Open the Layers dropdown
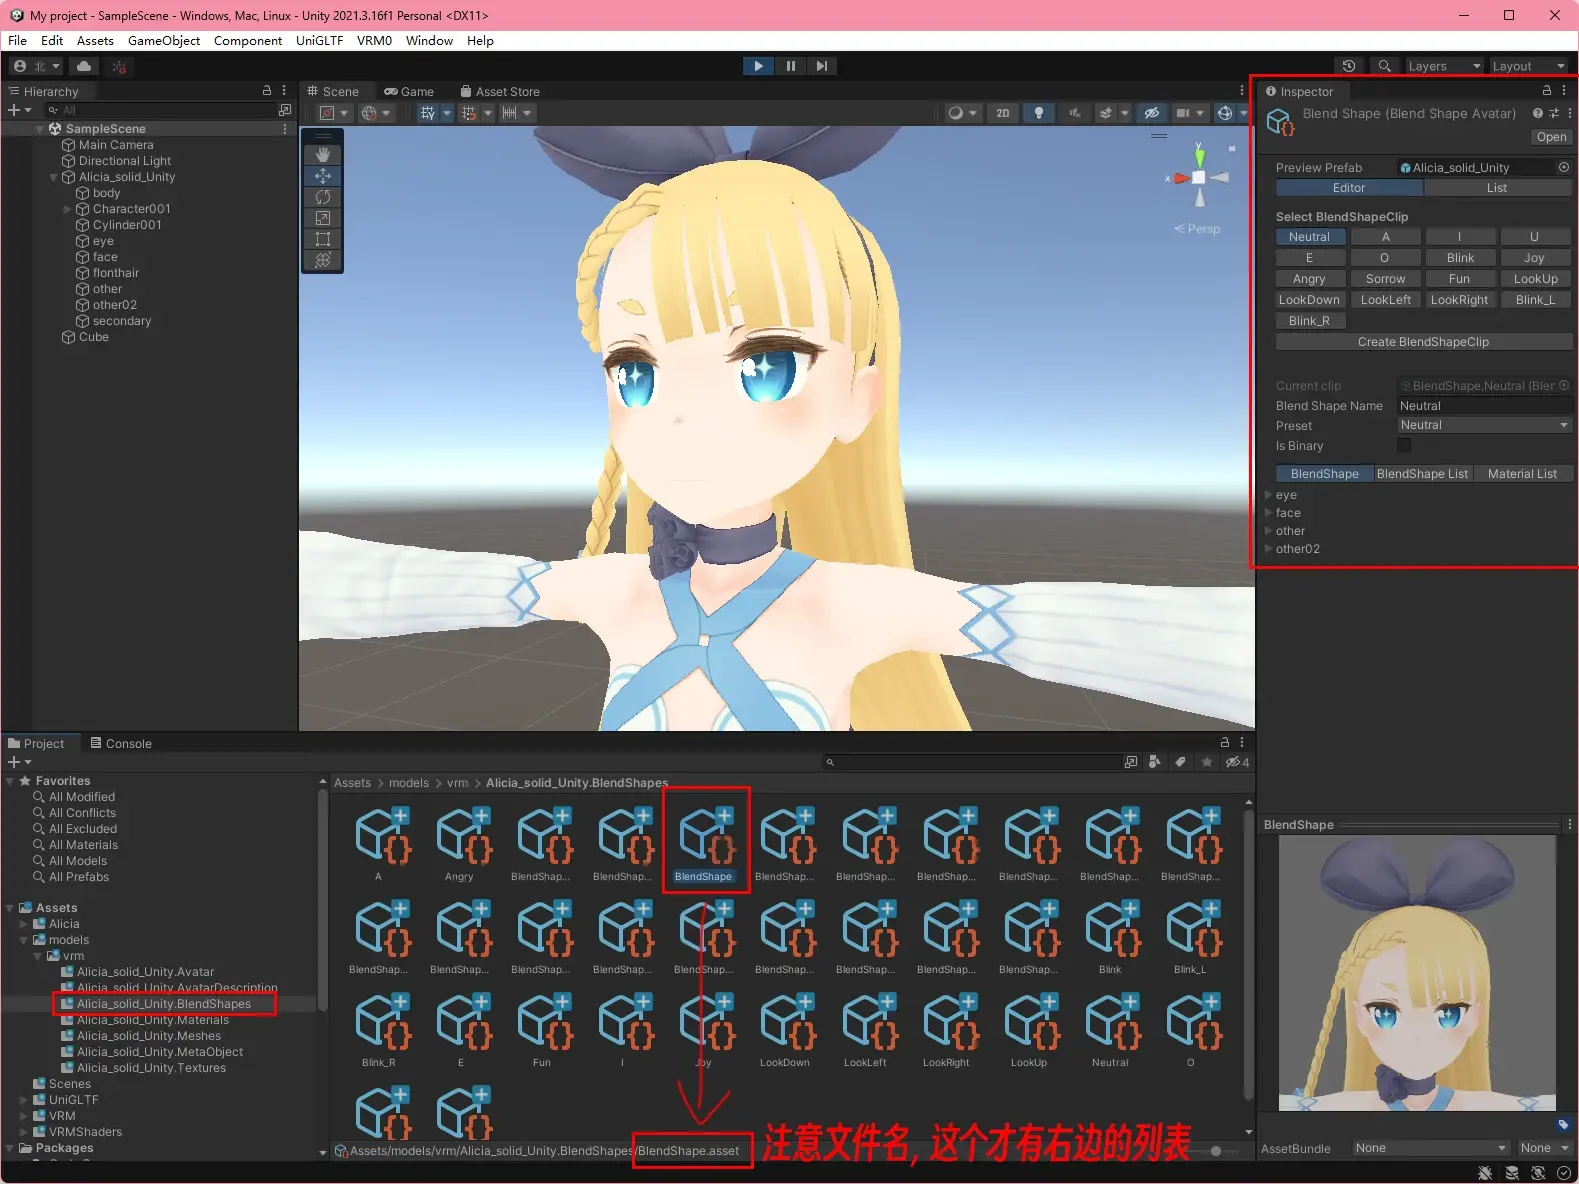1579x1184 pixels. (1444, 66)
